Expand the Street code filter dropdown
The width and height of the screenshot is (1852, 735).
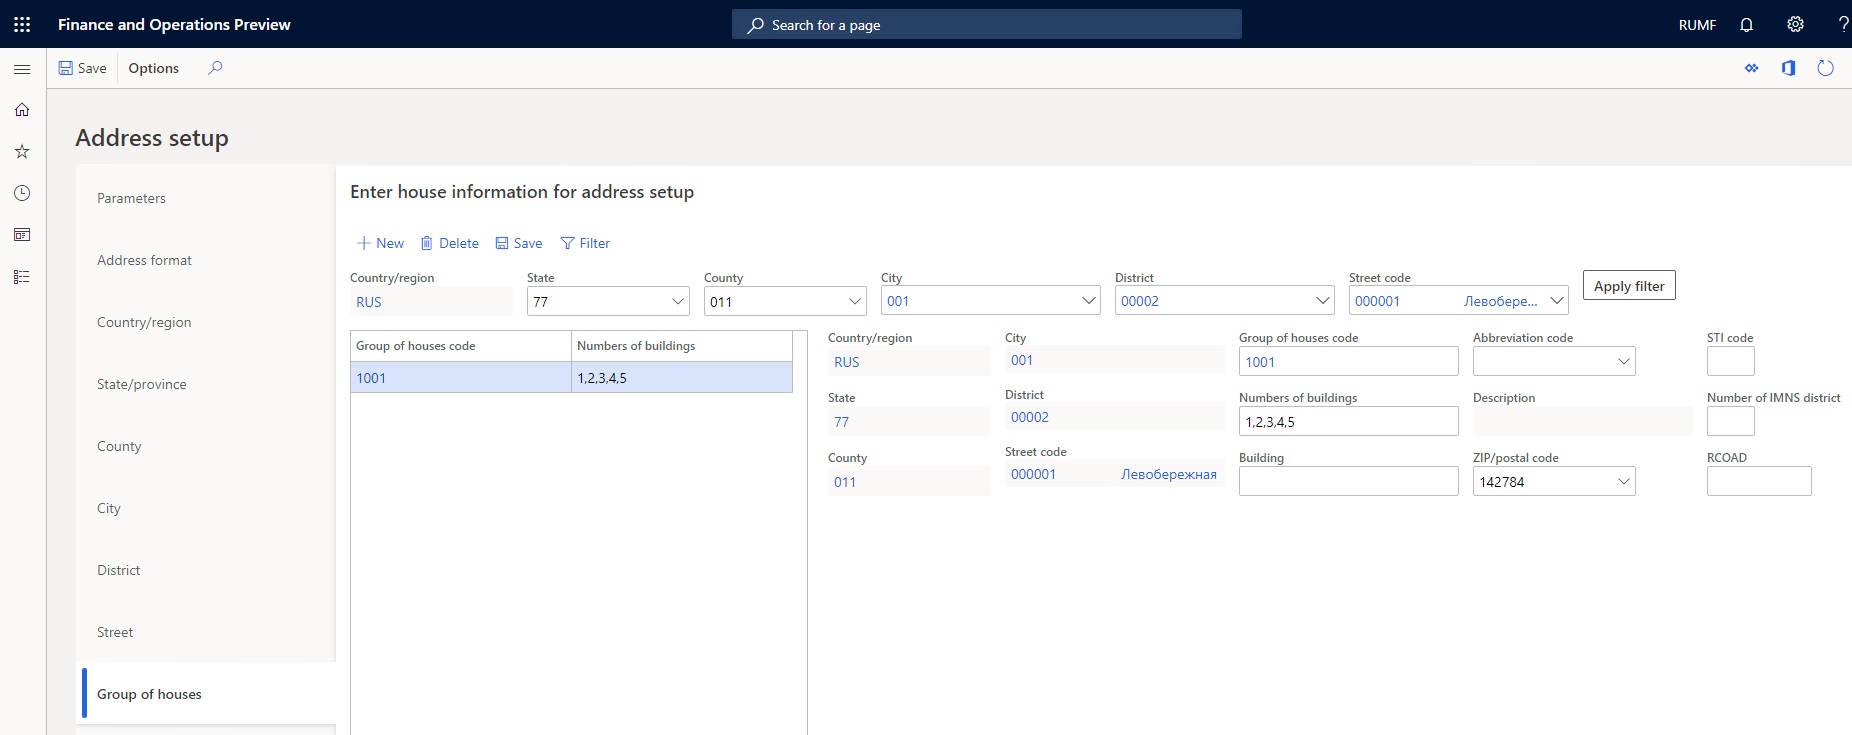point(1557,301)
